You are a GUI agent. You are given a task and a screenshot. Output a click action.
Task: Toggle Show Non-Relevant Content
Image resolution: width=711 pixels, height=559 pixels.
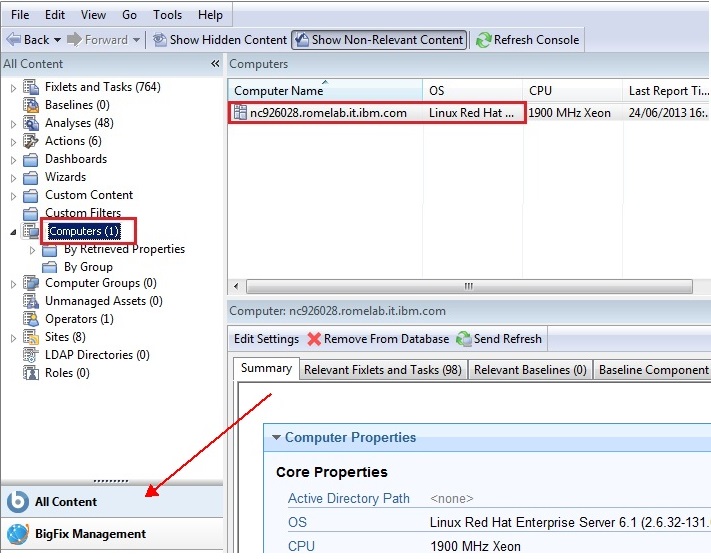point(379,40)
